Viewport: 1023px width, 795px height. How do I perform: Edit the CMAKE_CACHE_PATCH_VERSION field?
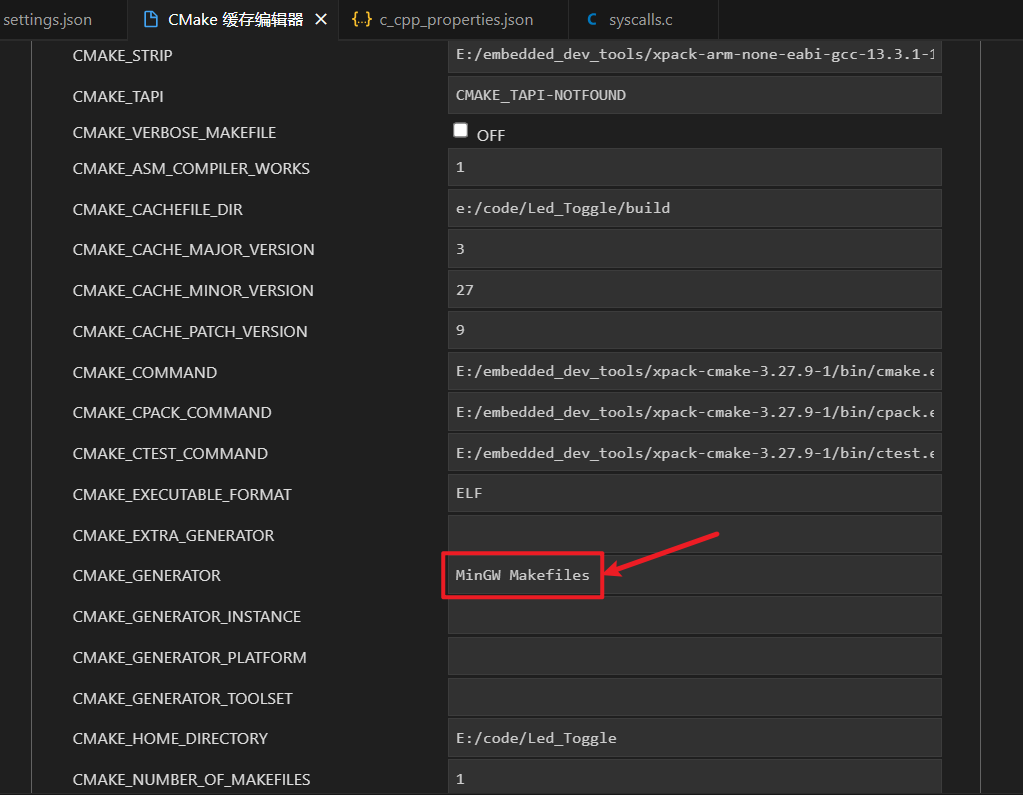point(695,331)
